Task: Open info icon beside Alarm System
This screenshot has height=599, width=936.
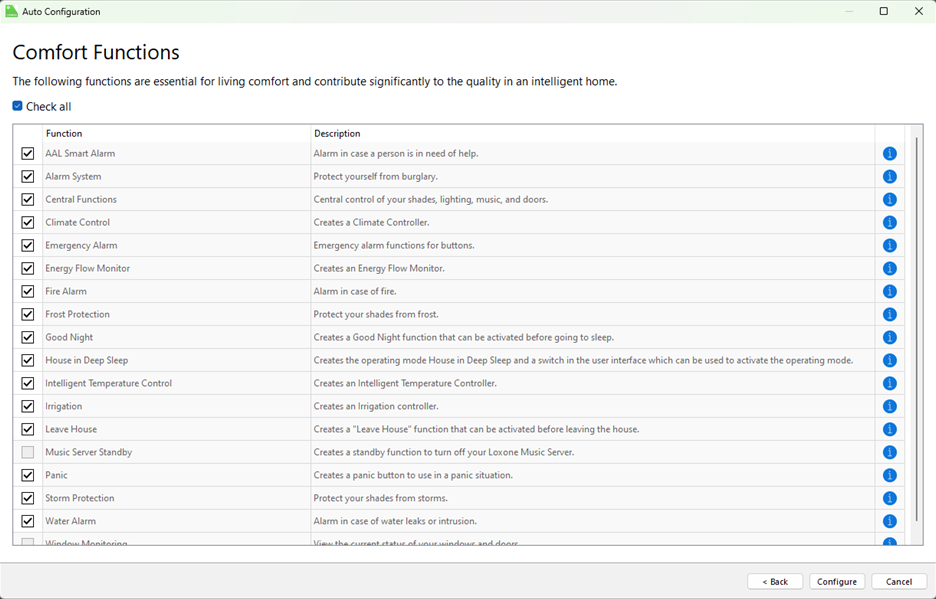Action: click(x=889, y=177)
